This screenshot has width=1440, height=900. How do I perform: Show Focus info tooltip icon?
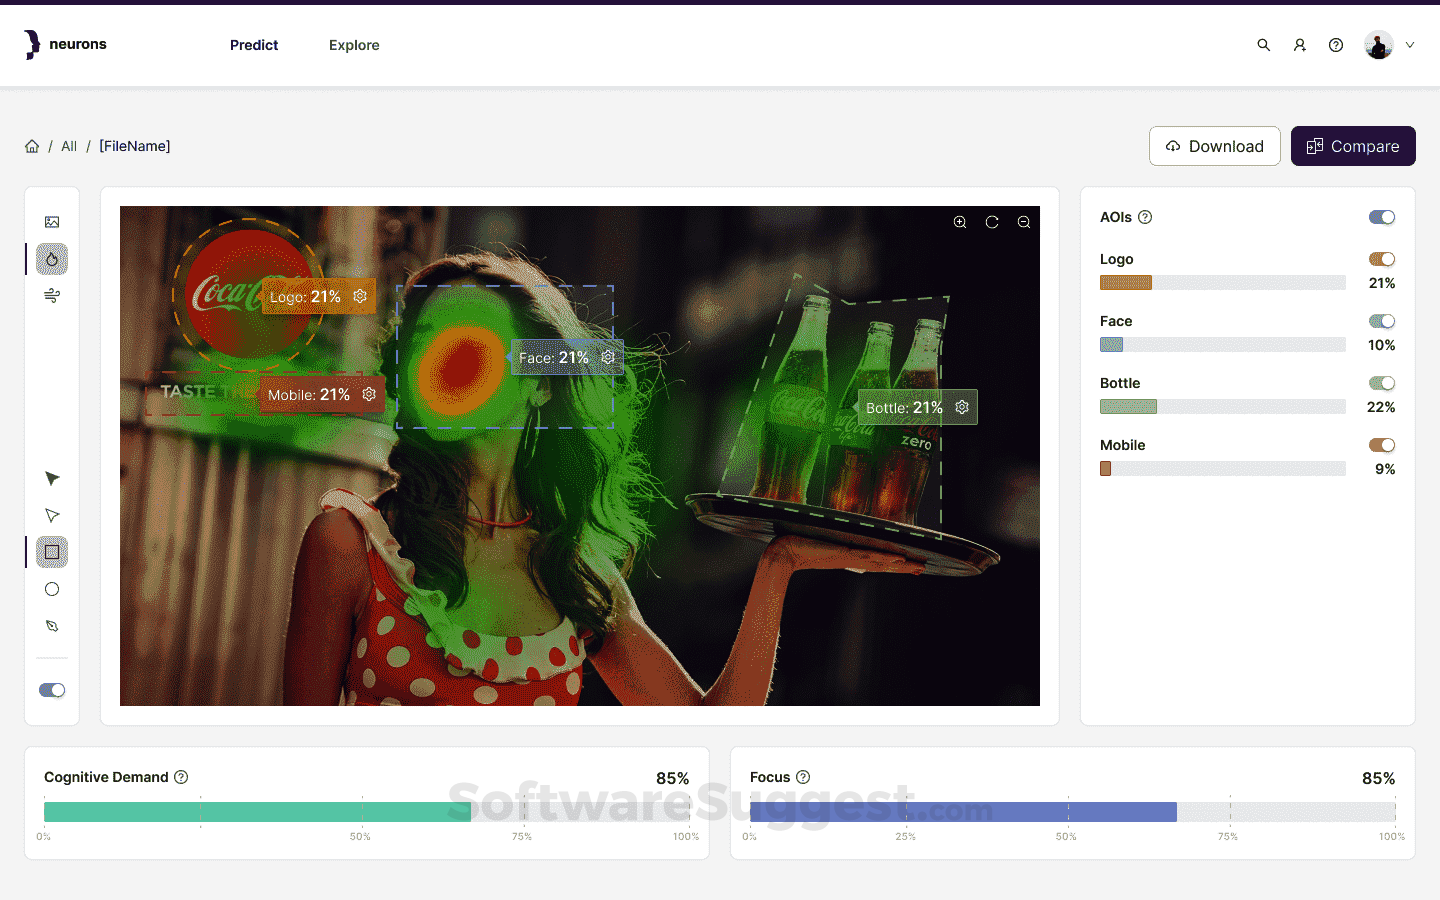[x=803, y=777]
